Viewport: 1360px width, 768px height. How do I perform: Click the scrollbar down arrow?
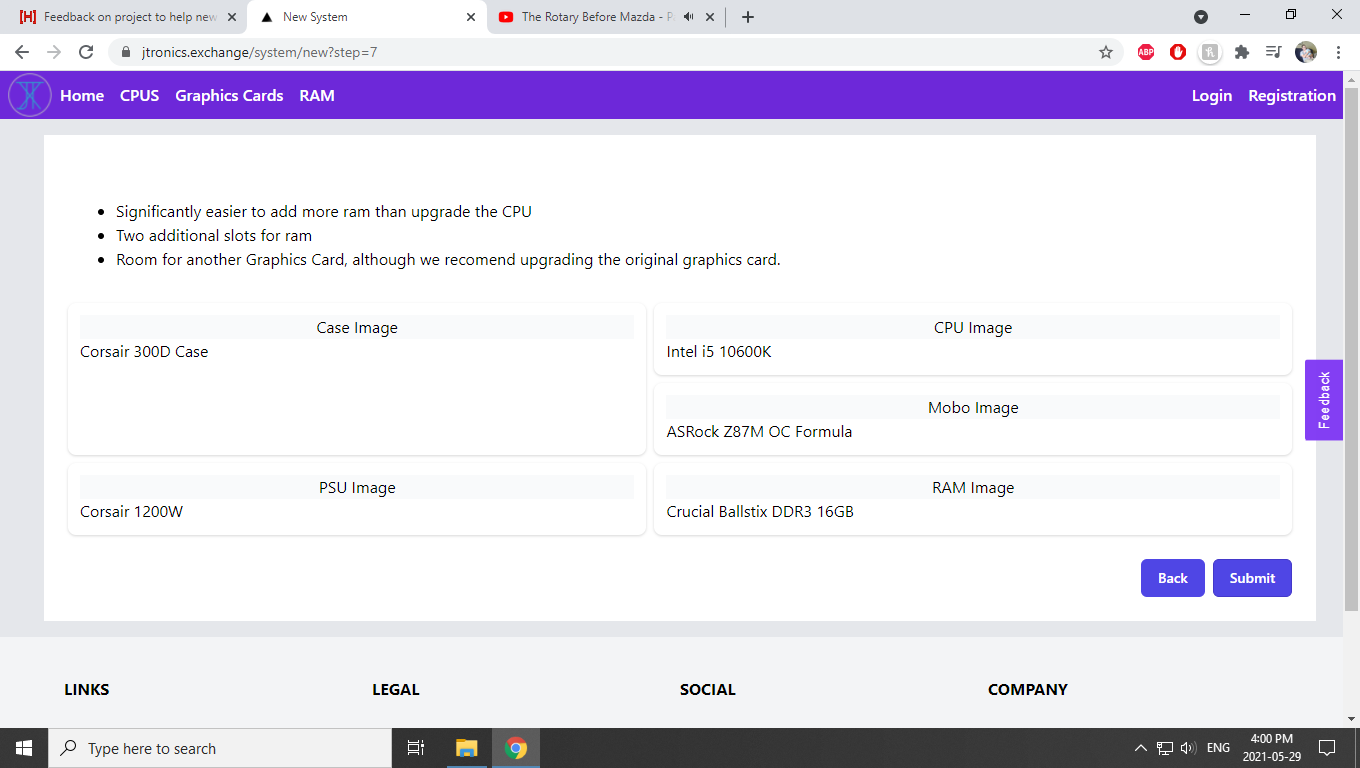[1351, 719]
